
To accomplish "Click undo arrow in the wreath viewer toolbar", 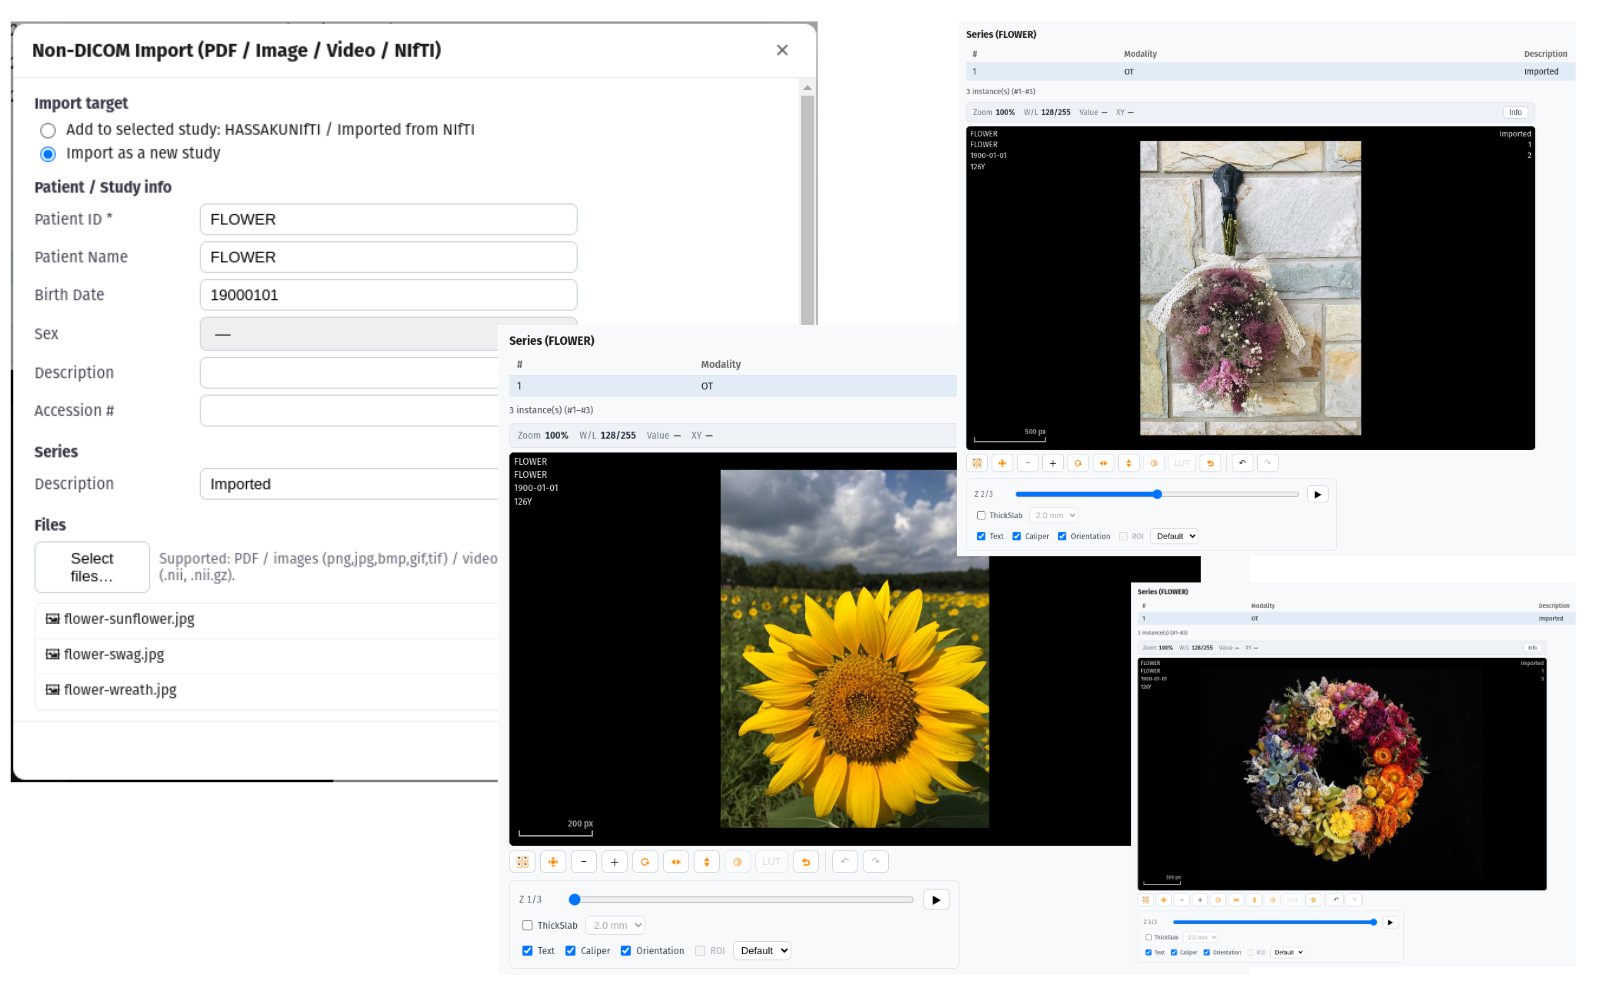I will coord(1336,900).
